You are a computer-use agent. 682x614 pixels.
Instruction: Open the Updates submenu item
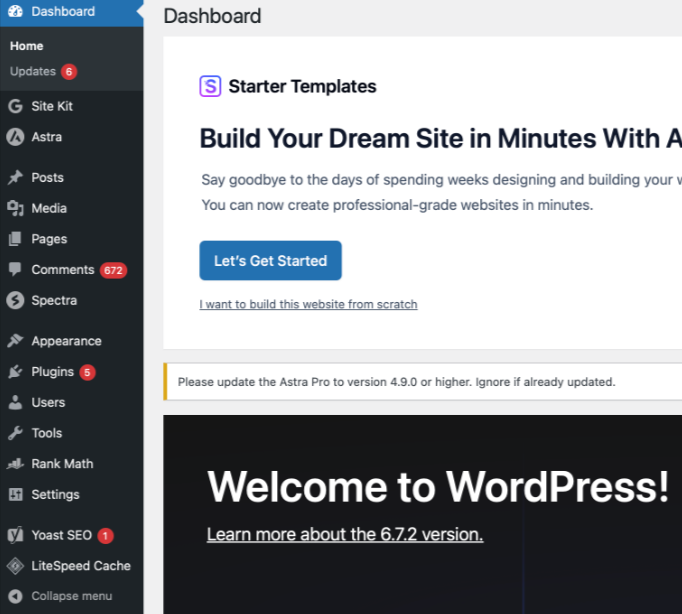(33, 71)
